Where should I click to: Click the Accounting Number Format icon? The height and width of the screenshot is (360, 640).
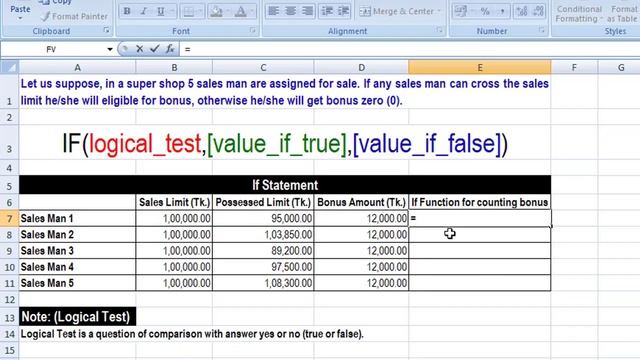point(461,11)
